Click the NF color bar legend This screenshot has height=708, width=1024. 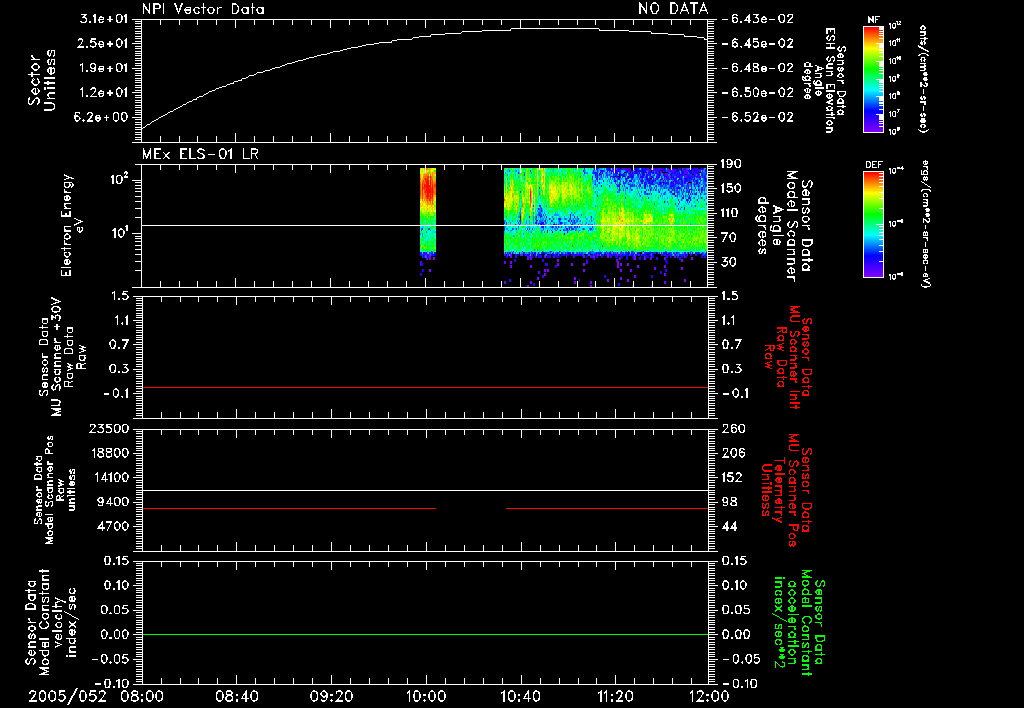click(873, 79)
